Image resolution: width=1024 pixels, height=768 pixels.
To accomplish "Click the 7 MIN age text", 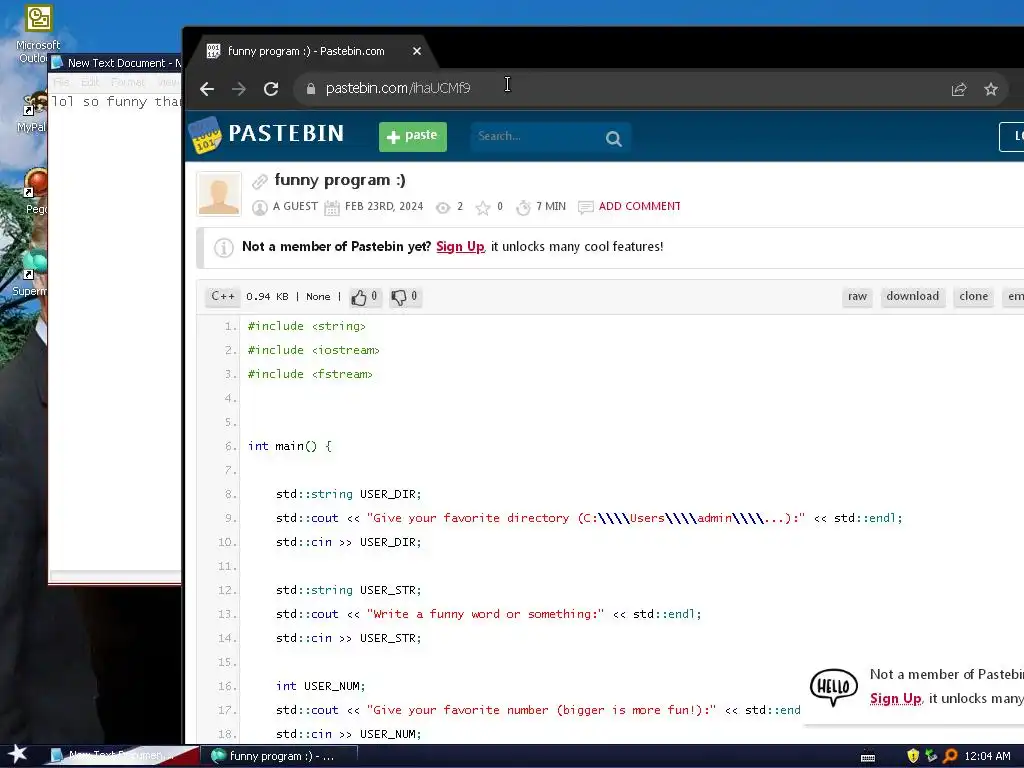I will click(x=551, y=206).
